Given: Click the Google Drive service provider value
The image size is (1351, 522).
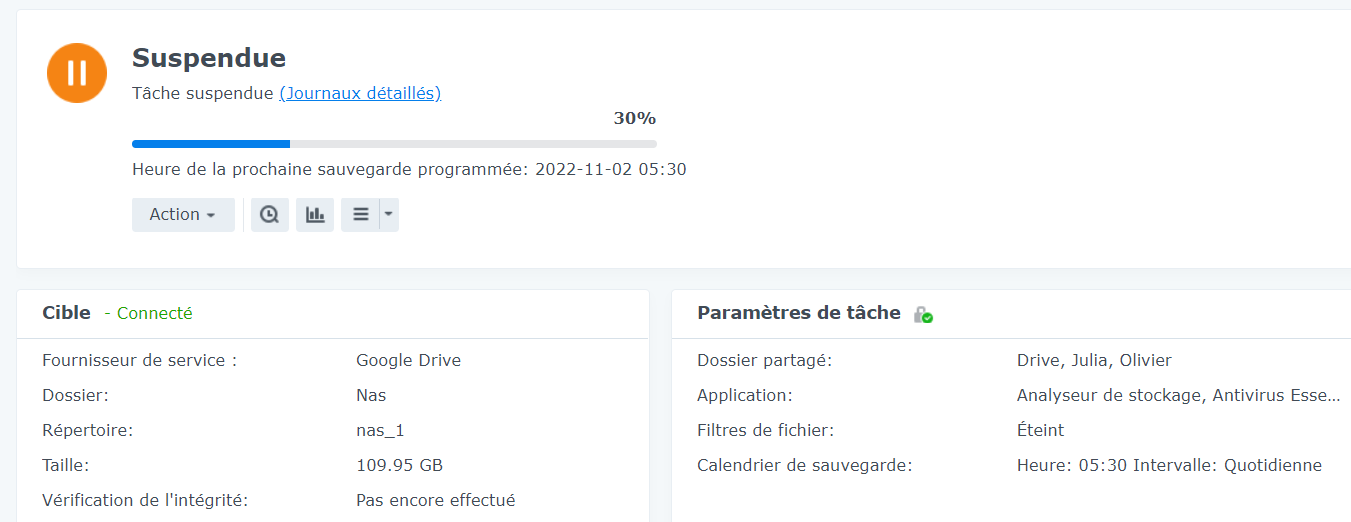Looking at the screenshot, I should pos(408,360).
